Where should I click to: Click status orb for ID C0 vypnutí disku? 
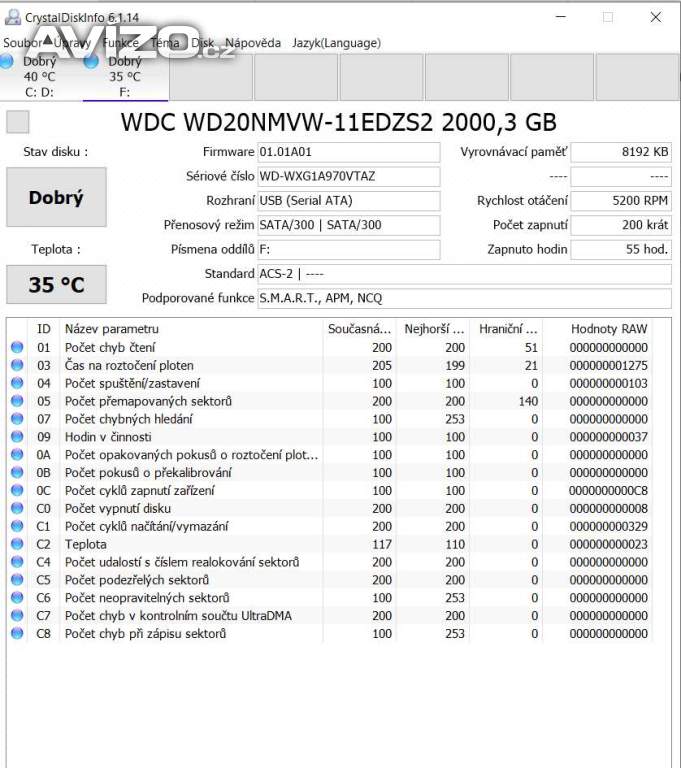[17, 508]
